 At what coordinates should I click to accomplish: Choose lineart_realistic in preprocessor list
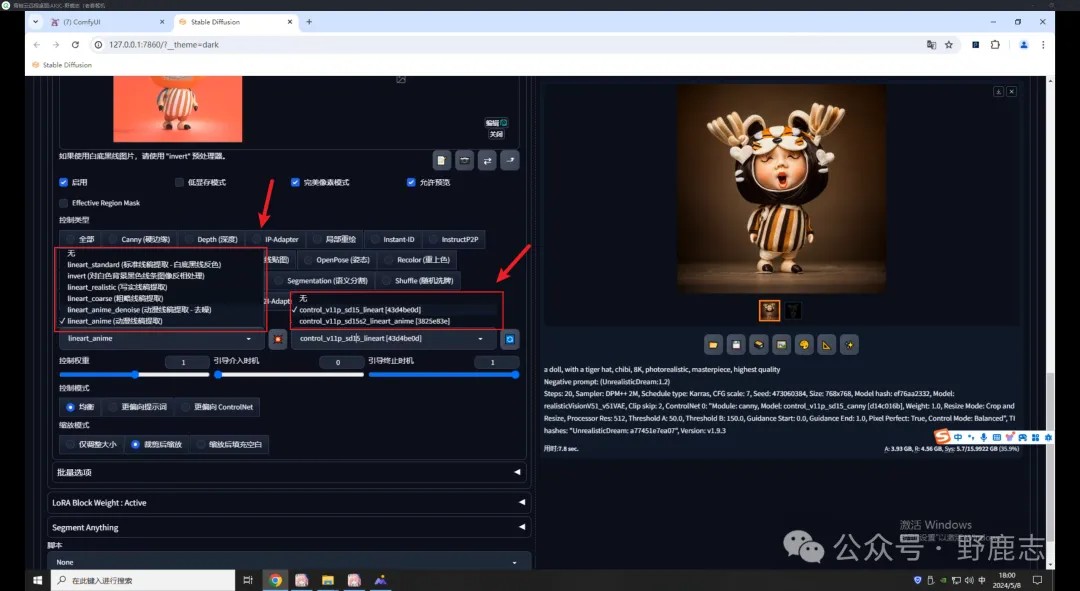(x=160, y=287)
